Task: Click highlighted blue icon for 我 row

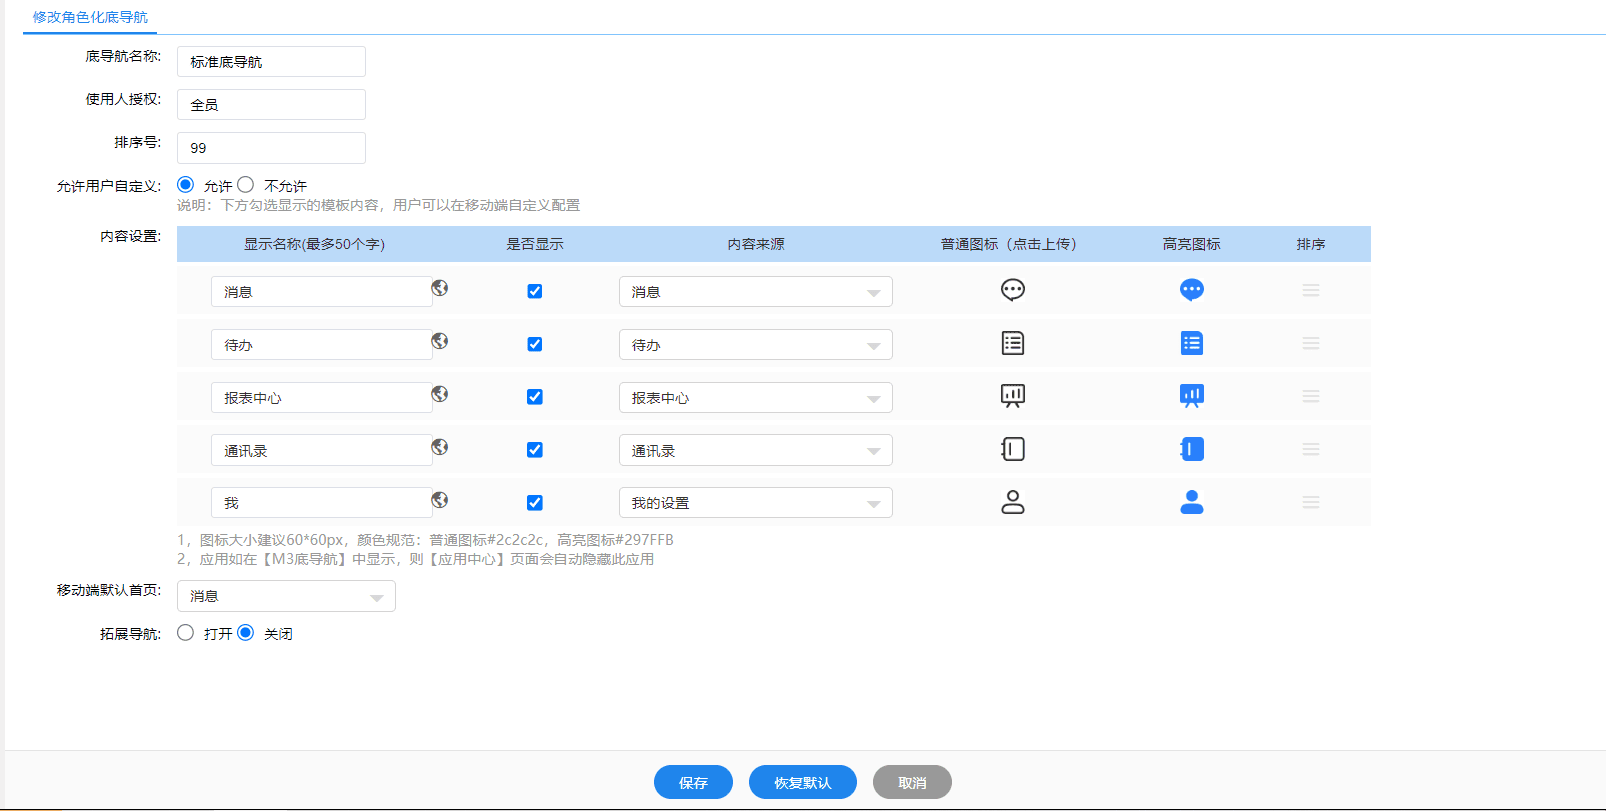Action: pyautogui.click(x=1192, y=502)
